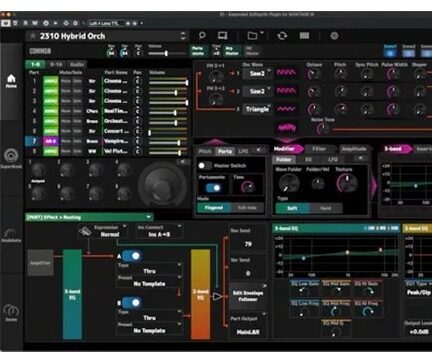Adjust the Common volume slider
The image size is (432, 363).
point(167,53)
